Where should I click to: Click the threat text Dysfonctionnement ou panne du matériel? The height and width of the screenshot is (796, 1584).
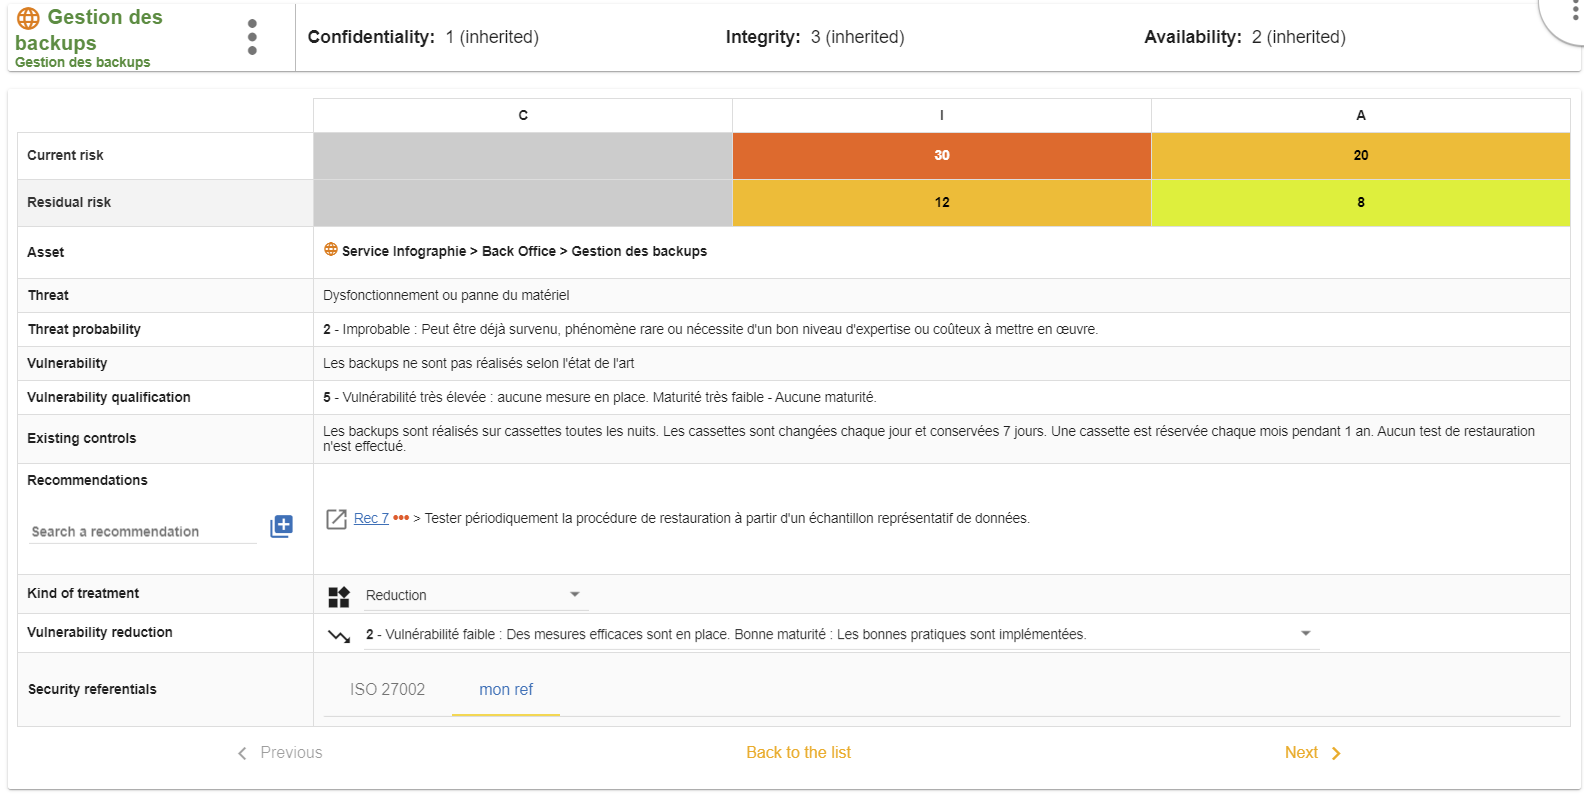point(446,295)
